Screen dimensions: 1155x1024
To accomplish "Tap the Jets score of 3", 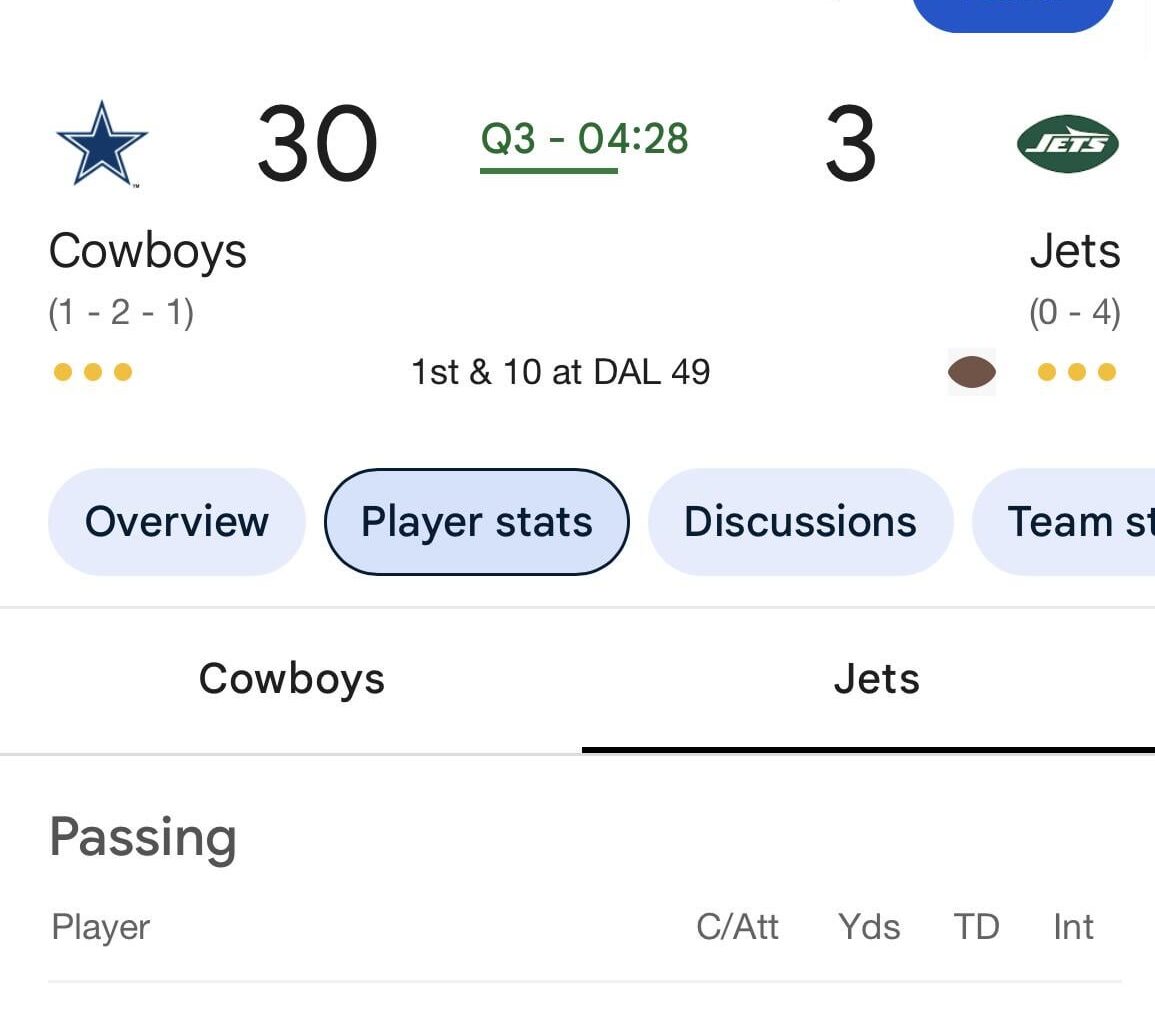I will pos(850,145).
